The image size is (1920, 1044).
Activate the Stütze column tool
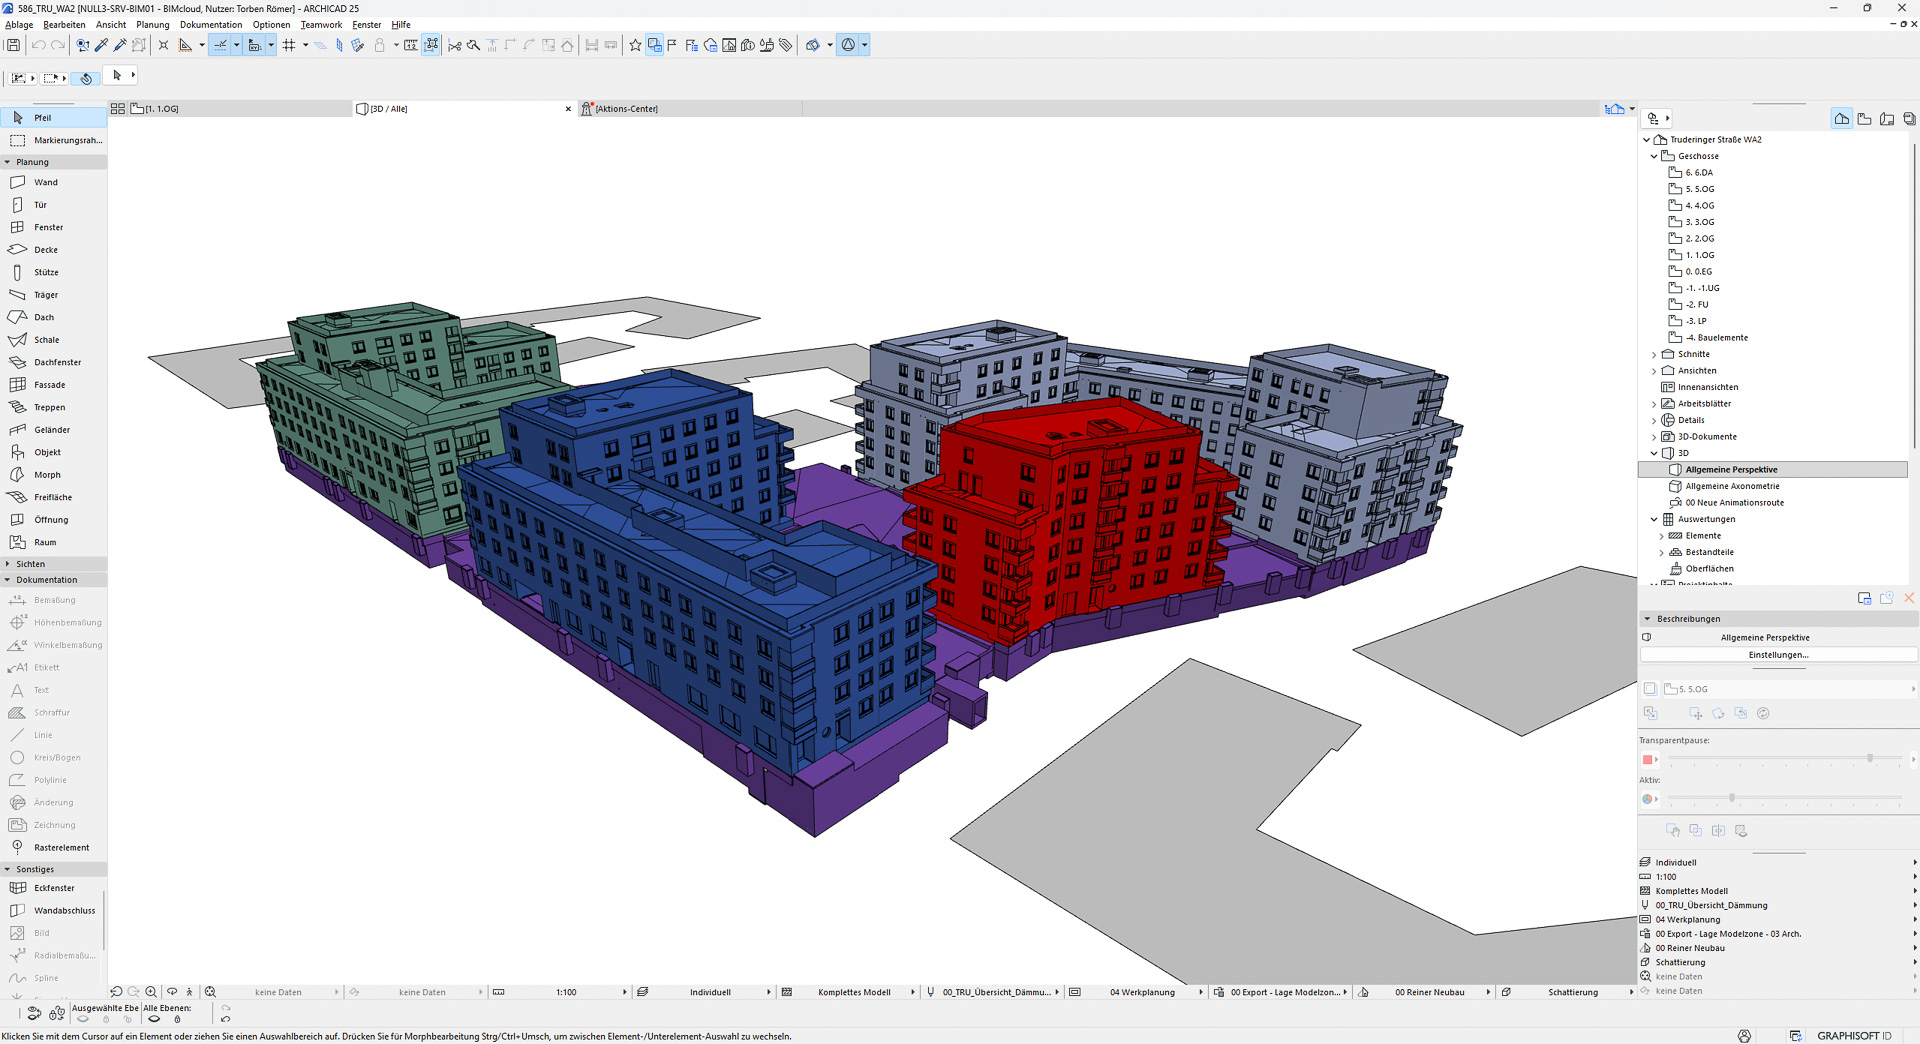pyautogui.click(x=46, y=272)
